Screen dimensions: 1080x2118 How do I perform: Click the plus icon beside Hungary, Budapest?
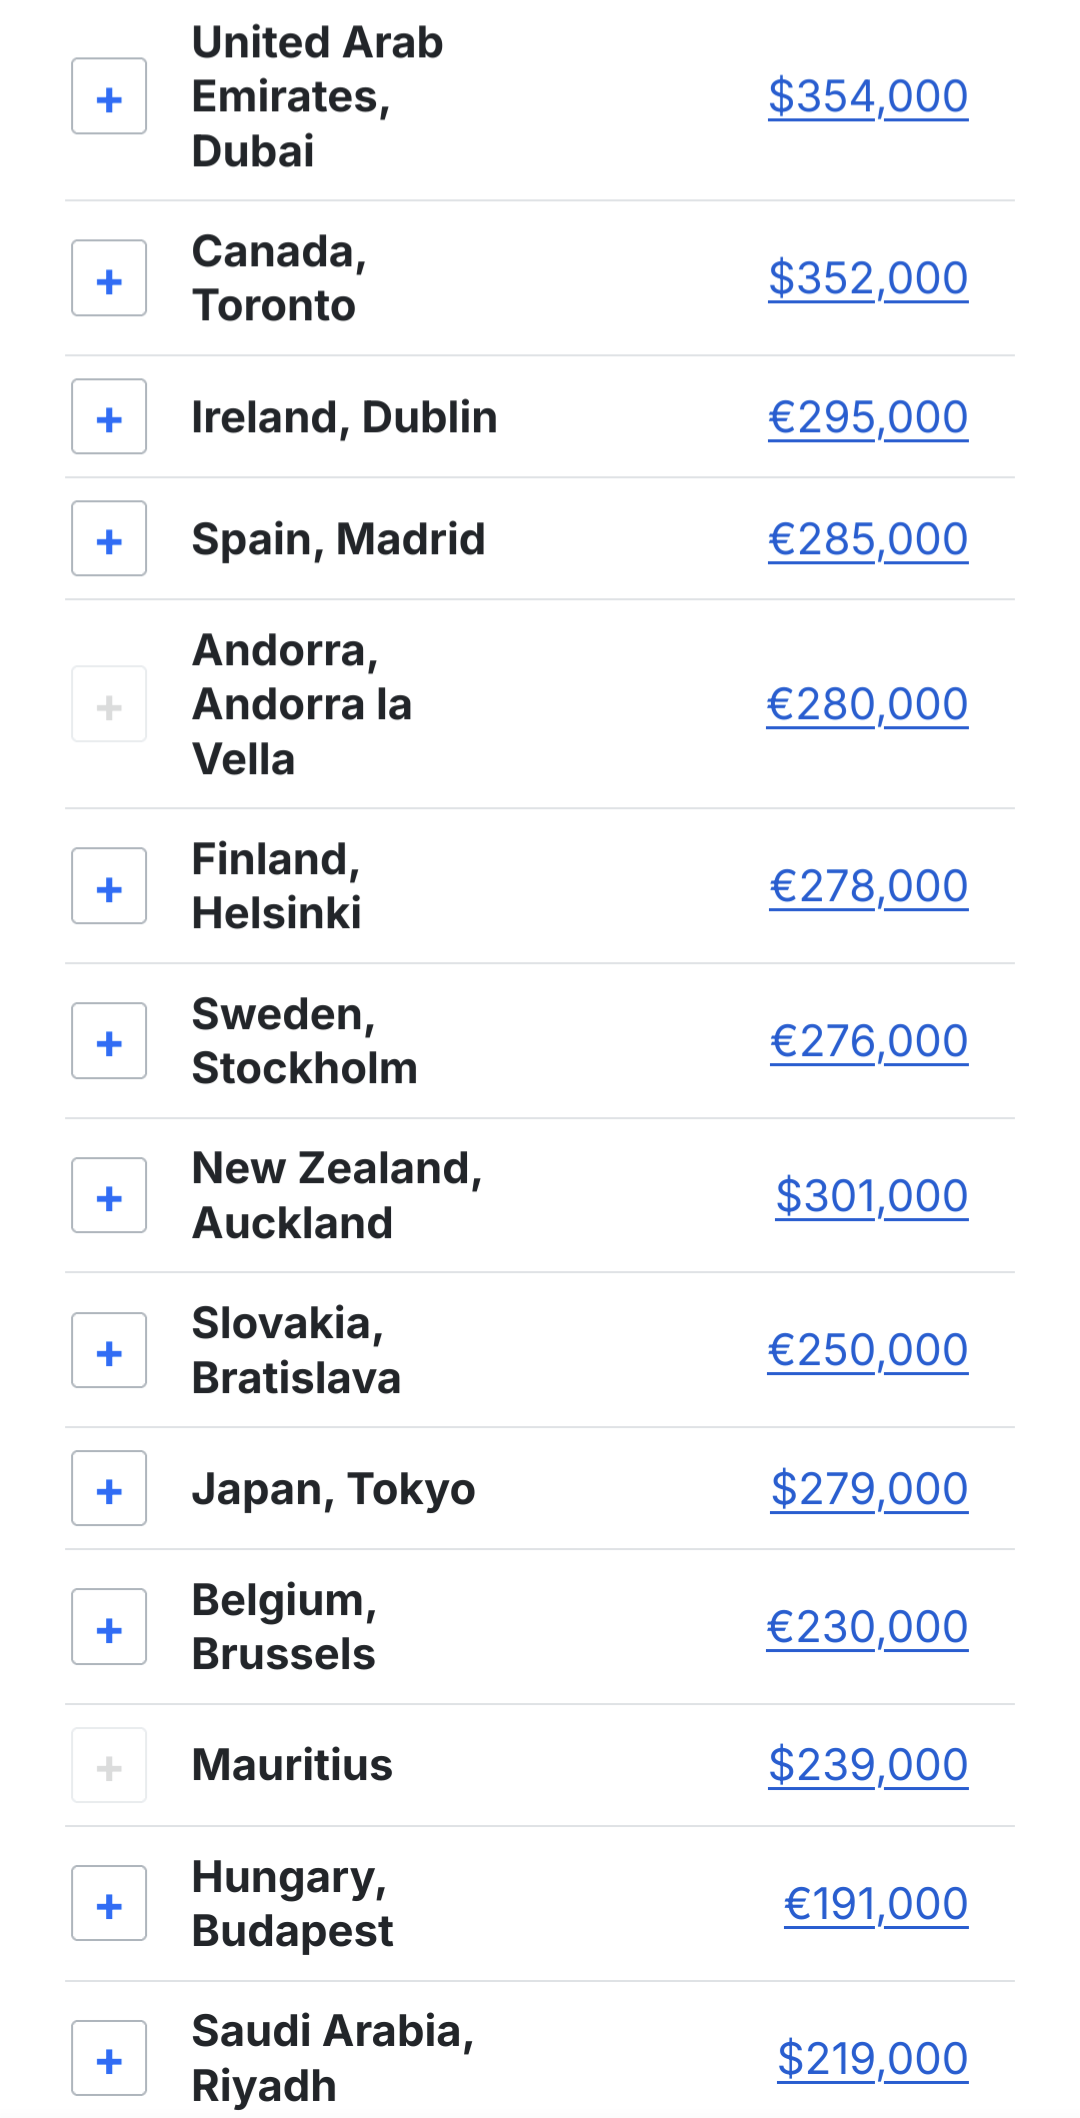(109, 1904)
